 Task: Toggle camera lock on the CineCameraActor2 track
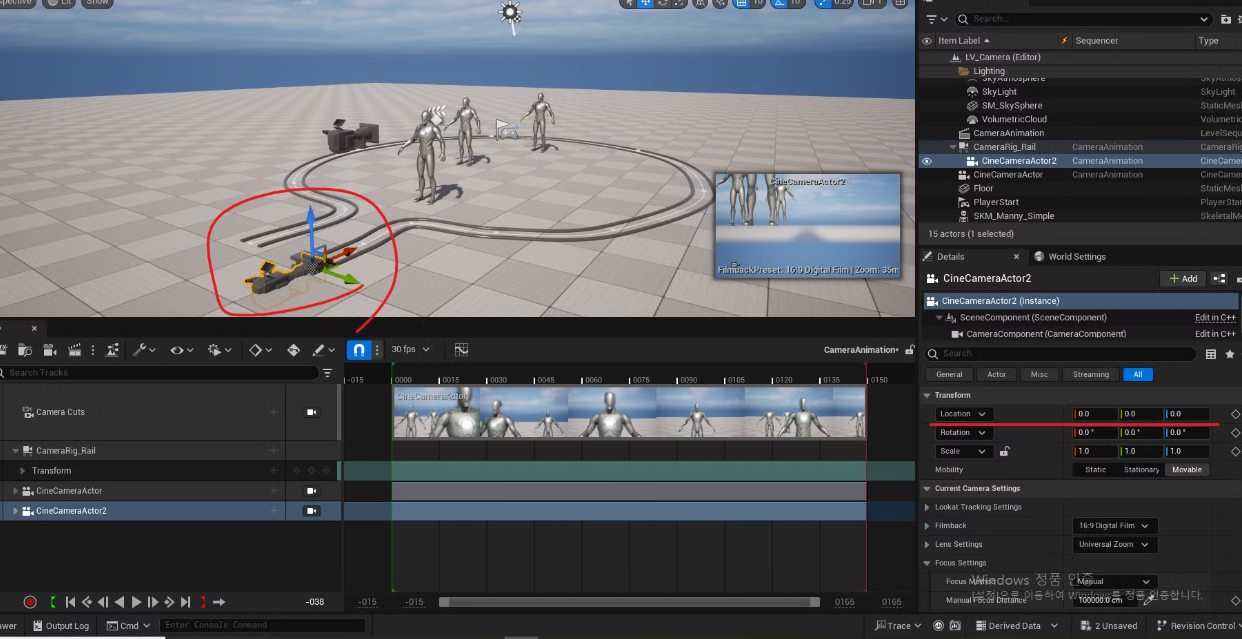click(x=312, y=511)
